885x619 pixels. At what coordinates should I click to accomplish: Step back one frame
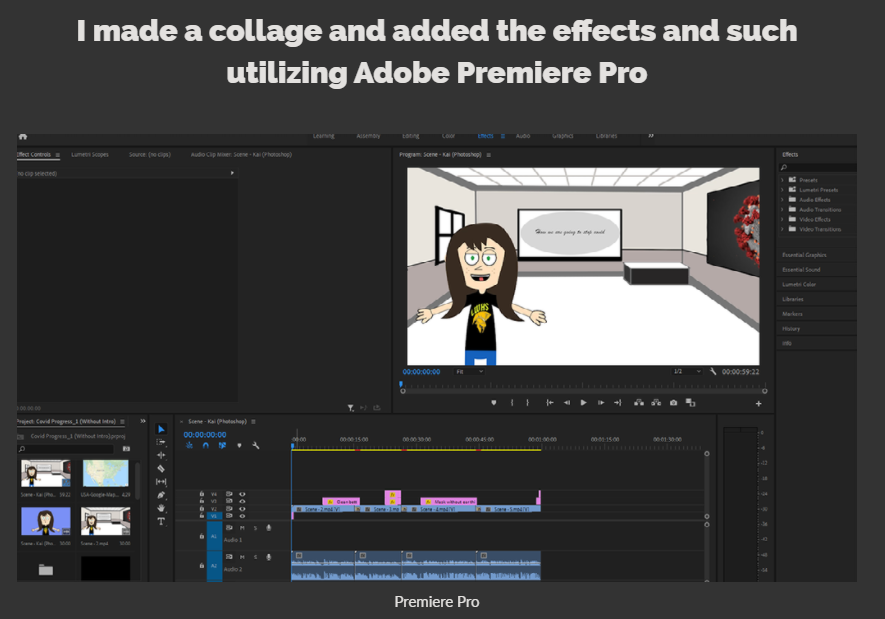567,403
